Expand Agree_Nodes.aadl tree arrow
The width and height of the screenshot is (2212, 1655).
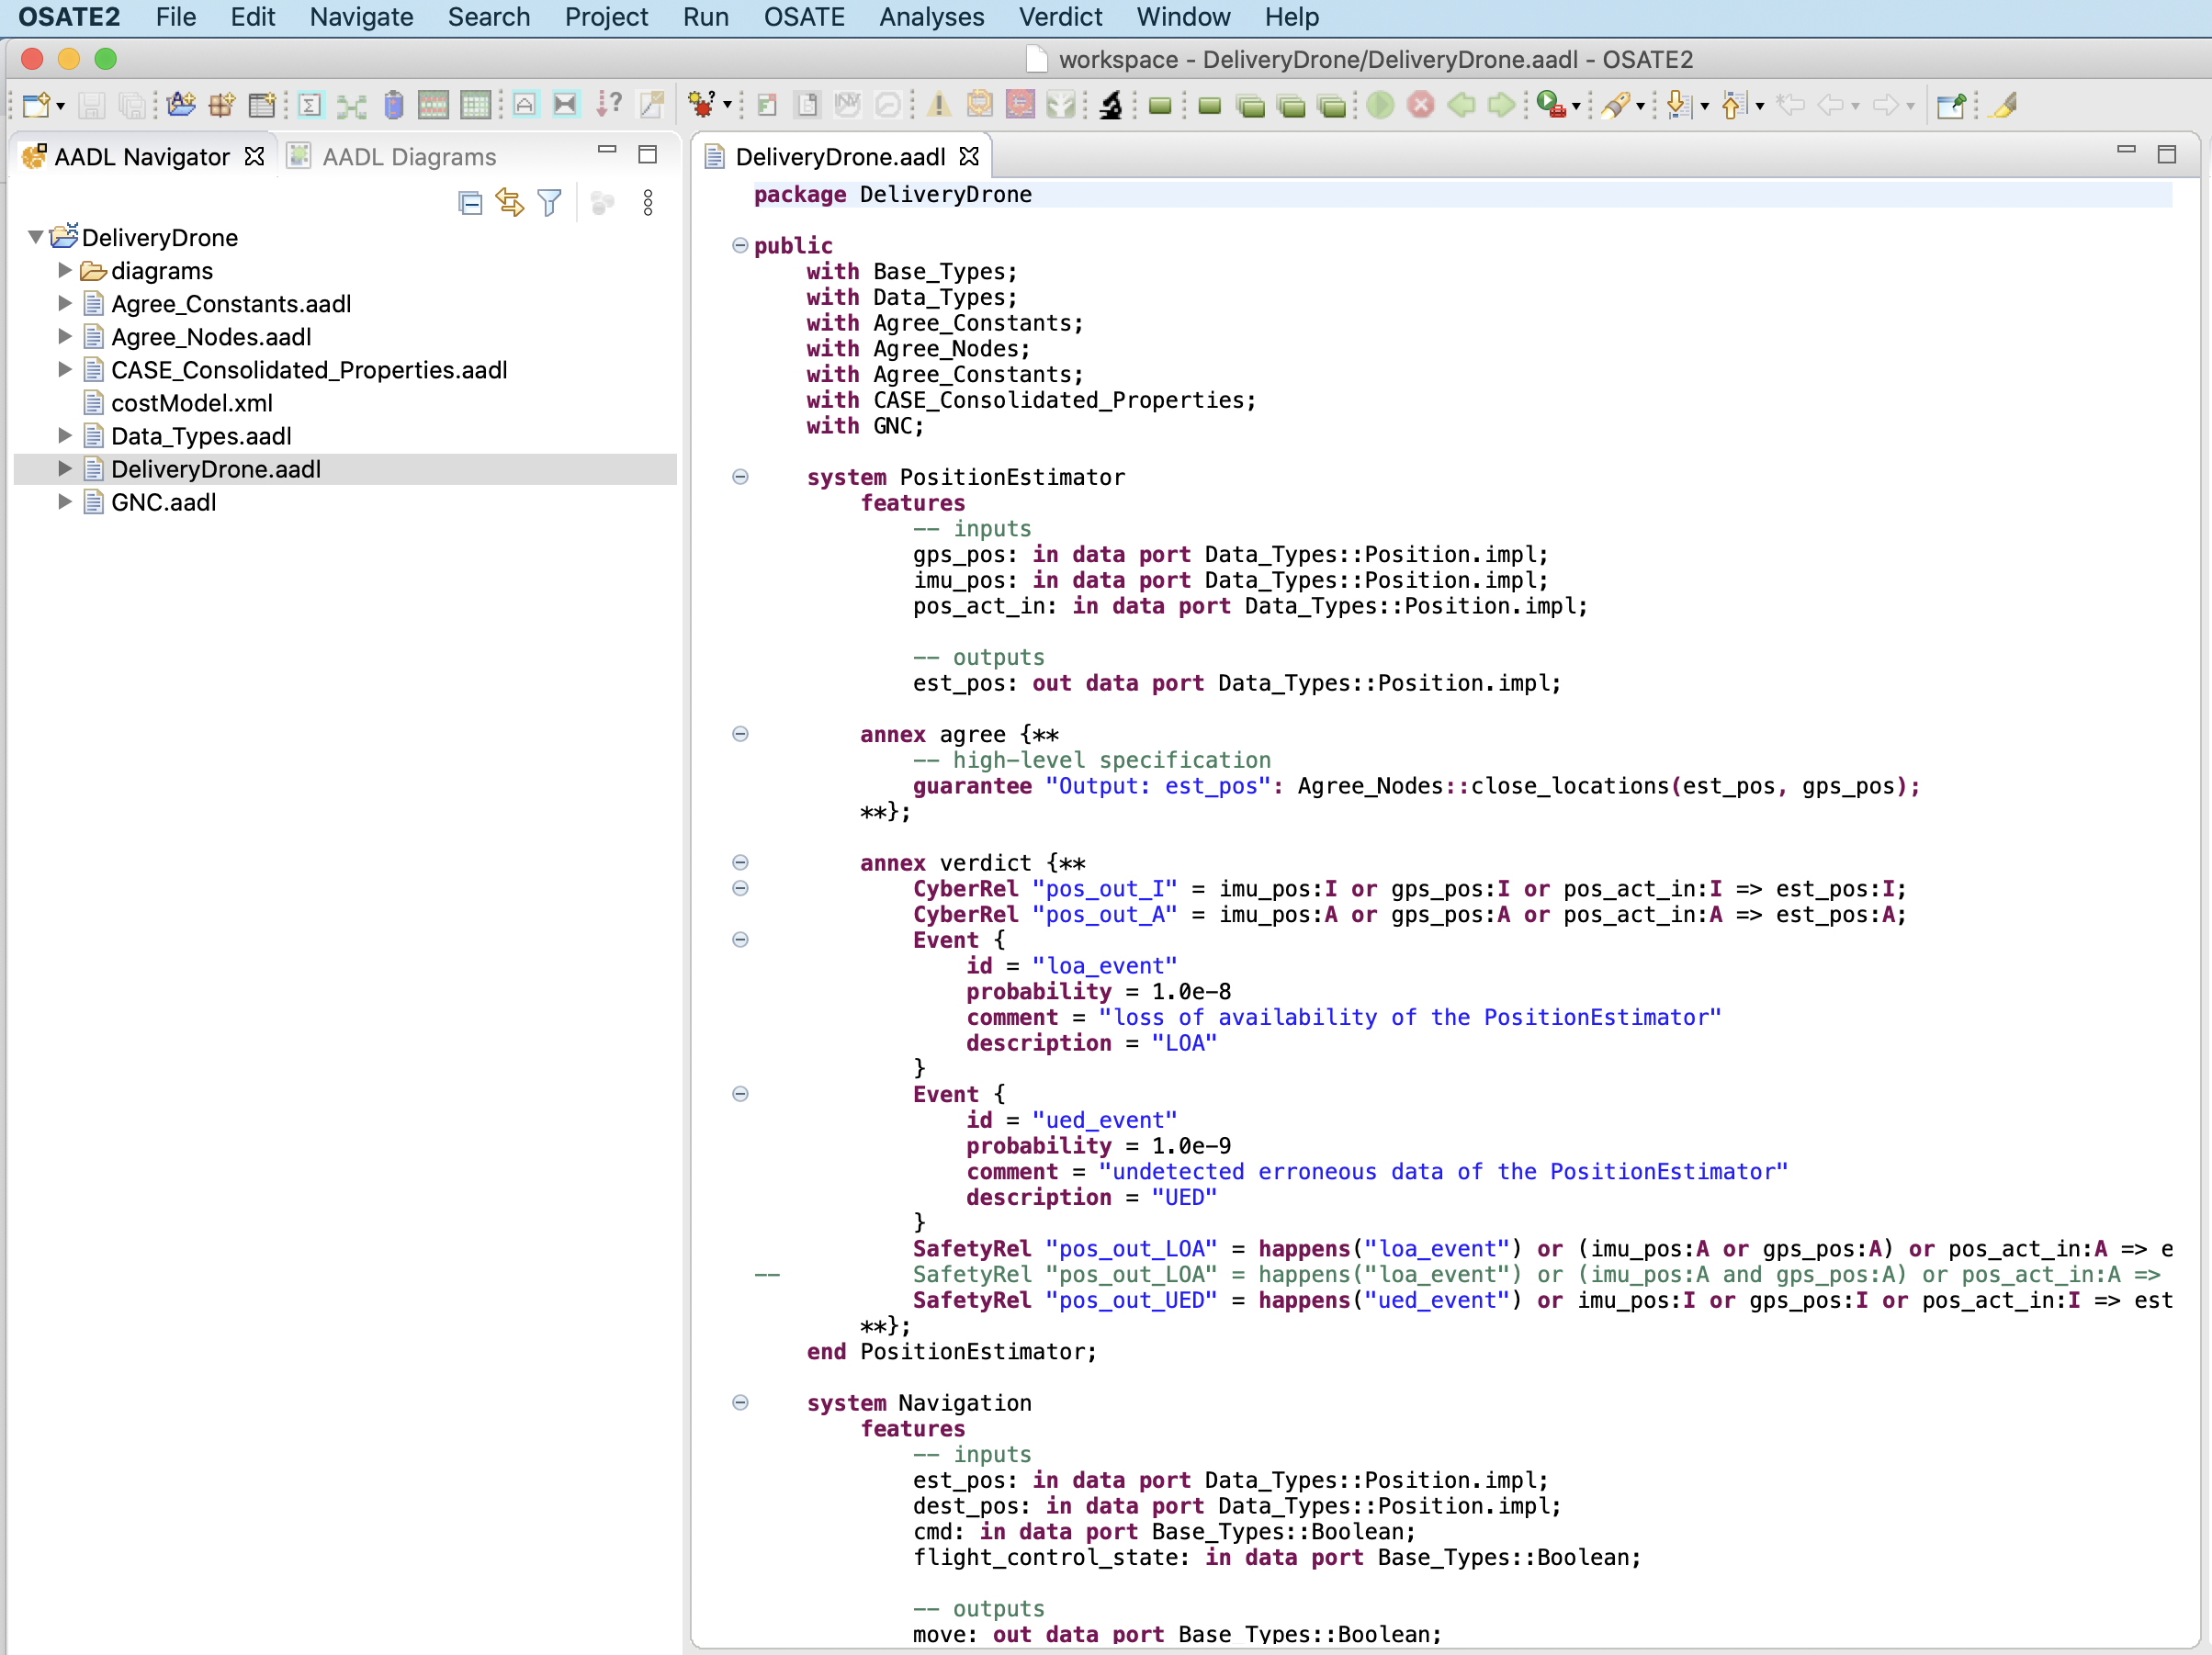[x=64, y=336]
